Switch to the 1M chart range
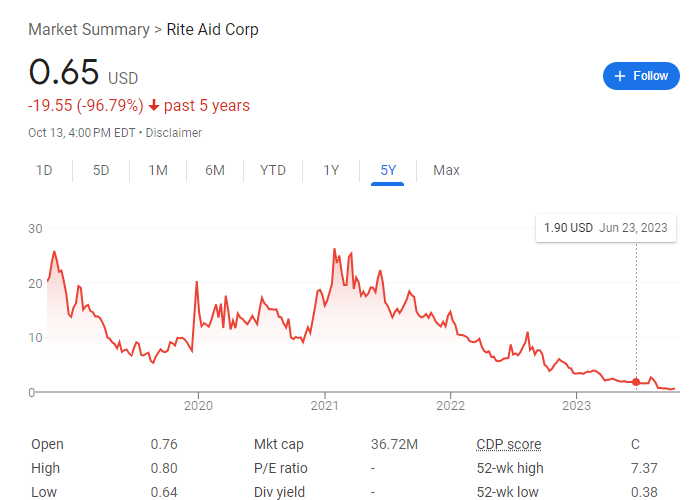The width and height of the screenshot is (697, 500). point(158,170)
